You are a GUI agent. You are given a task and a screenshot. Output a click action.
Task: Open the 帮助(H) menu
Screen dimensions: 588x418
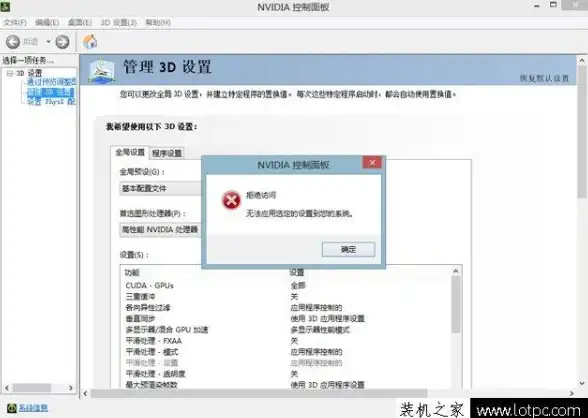pyautogui.click(x=158, y=23)
